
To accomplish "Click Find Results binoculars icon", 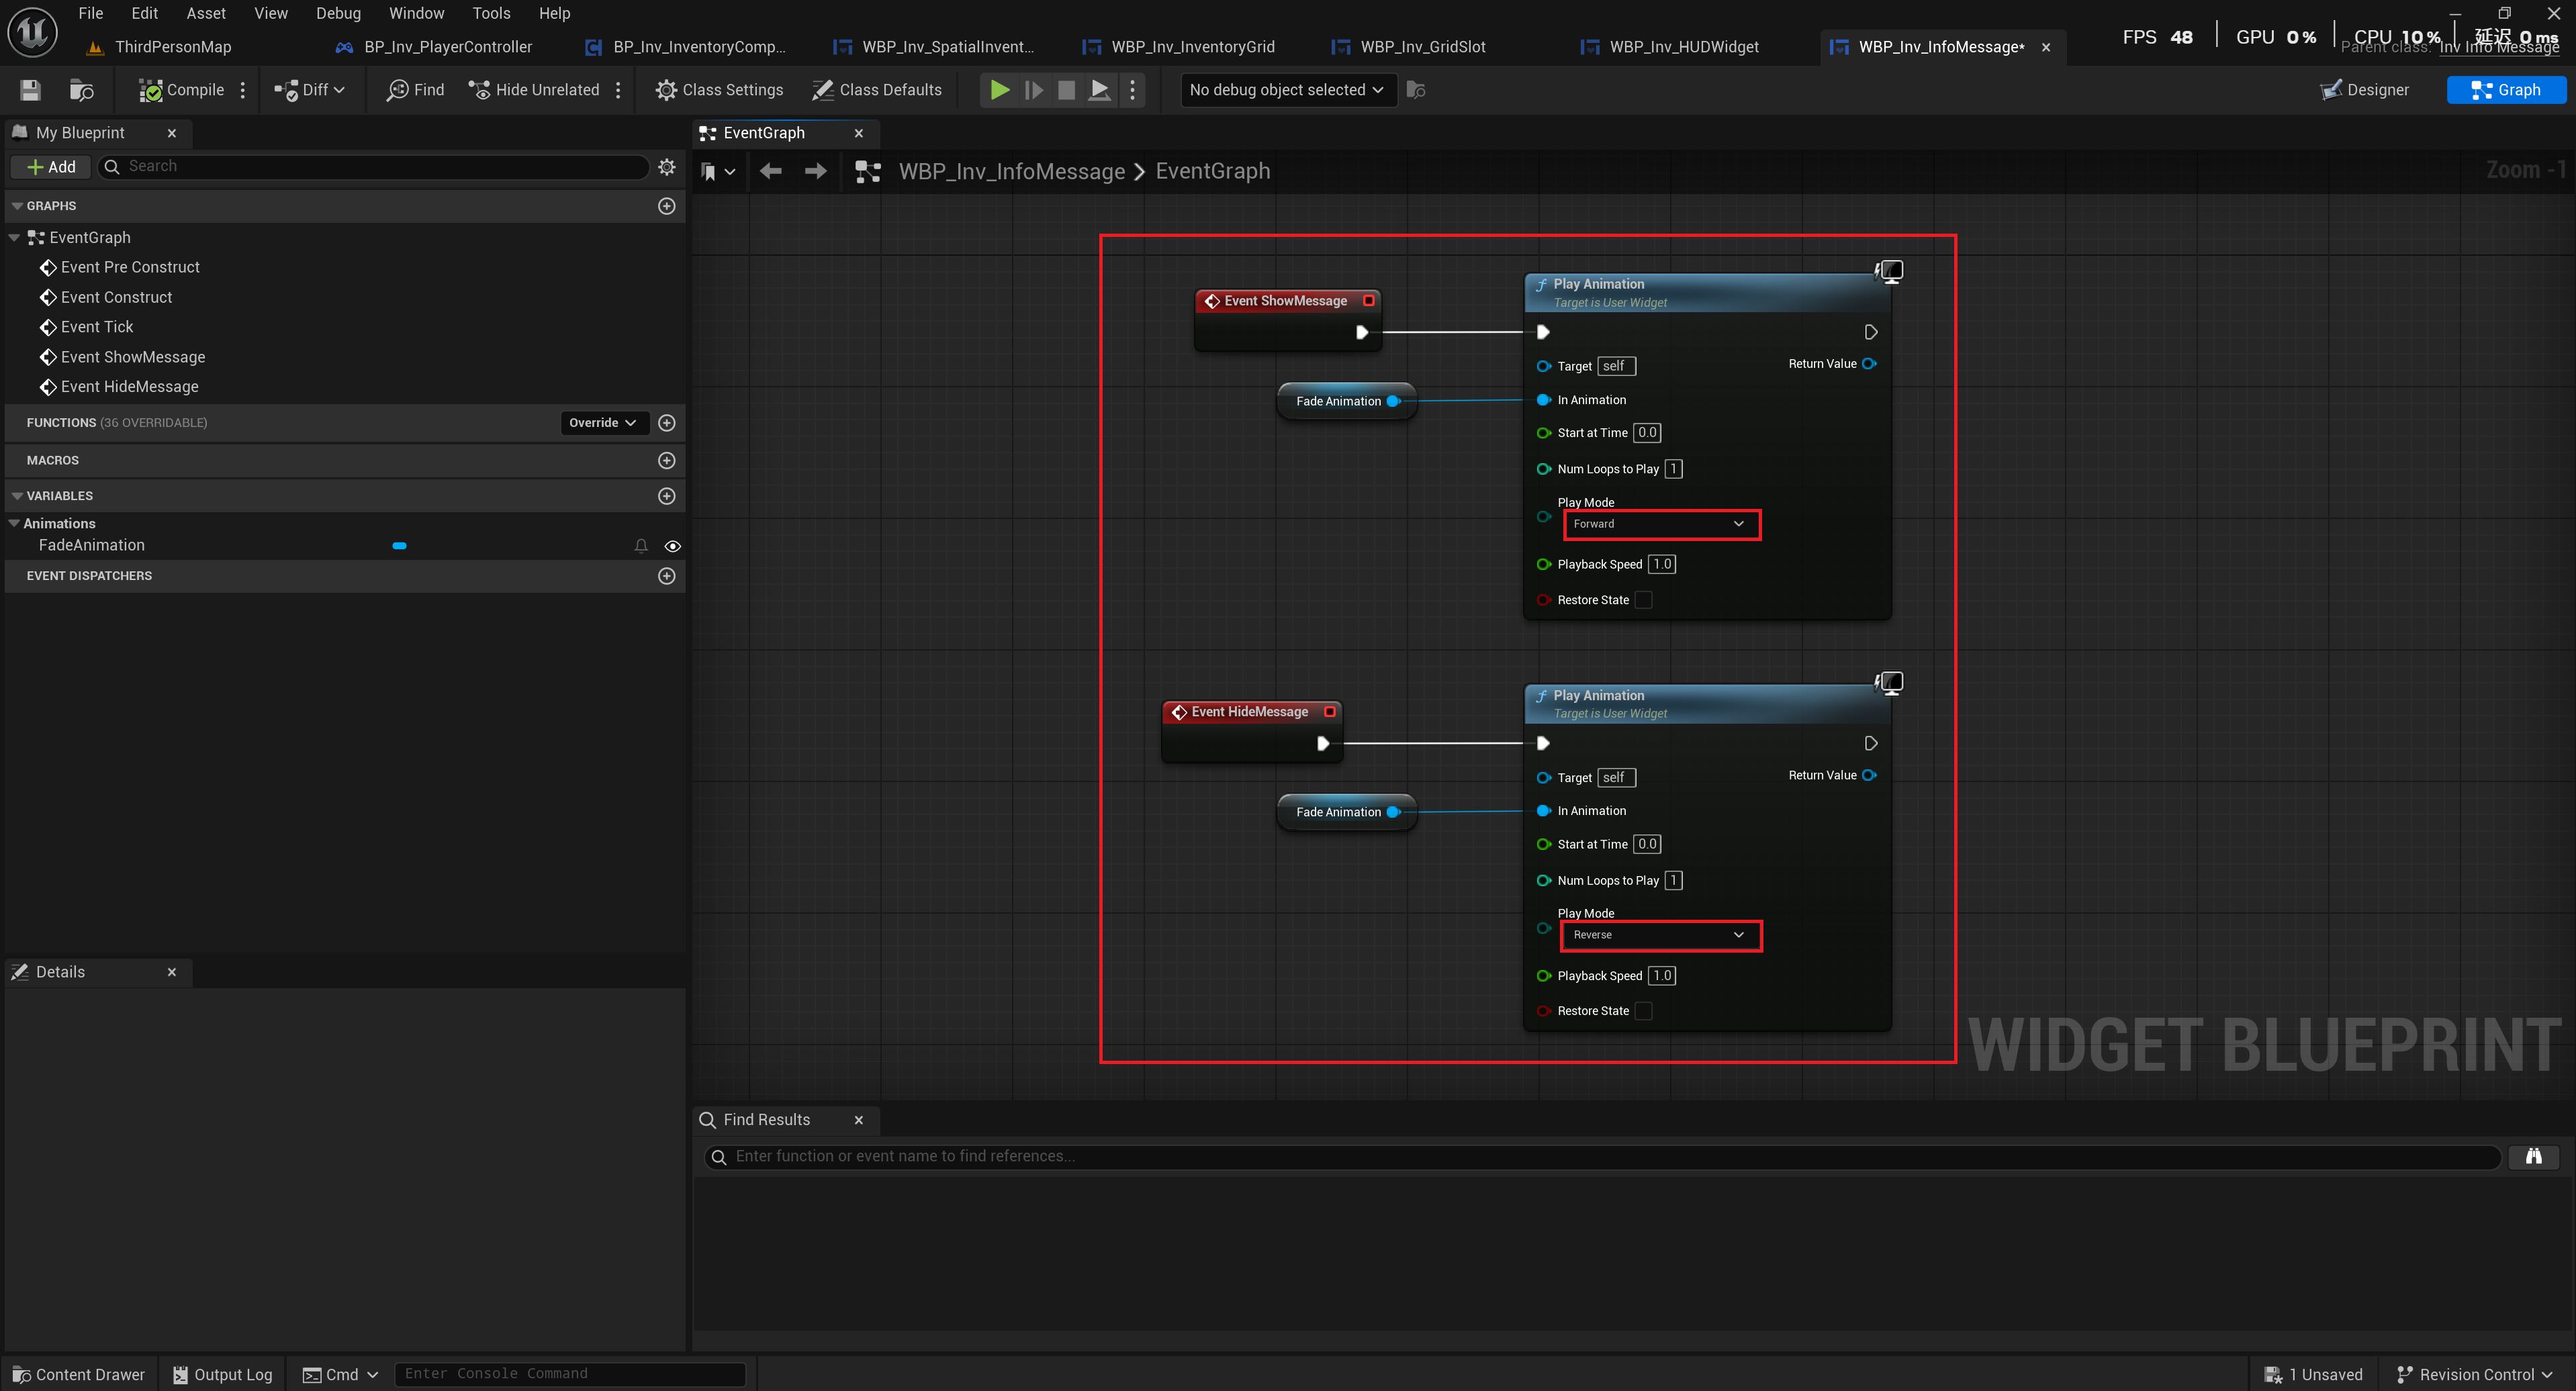I will click(x=2533, y=1156).
